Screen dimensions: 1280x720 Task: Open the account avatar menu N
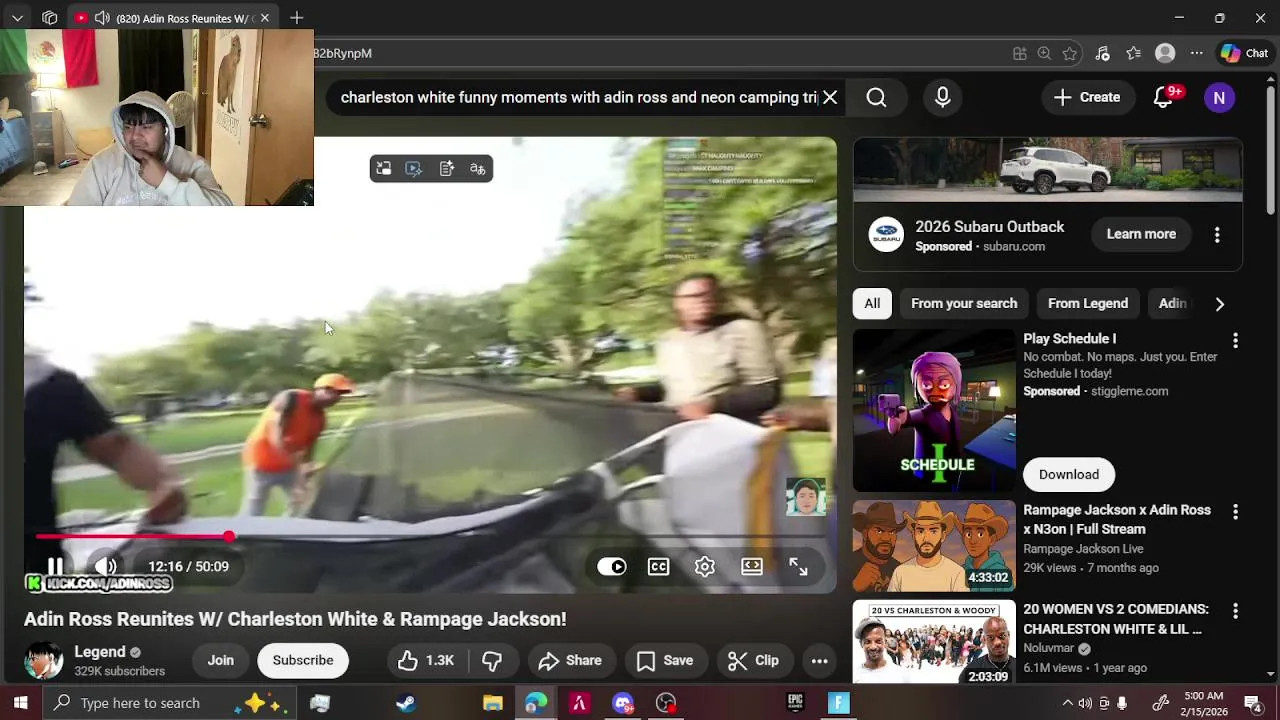point(1219,97)
